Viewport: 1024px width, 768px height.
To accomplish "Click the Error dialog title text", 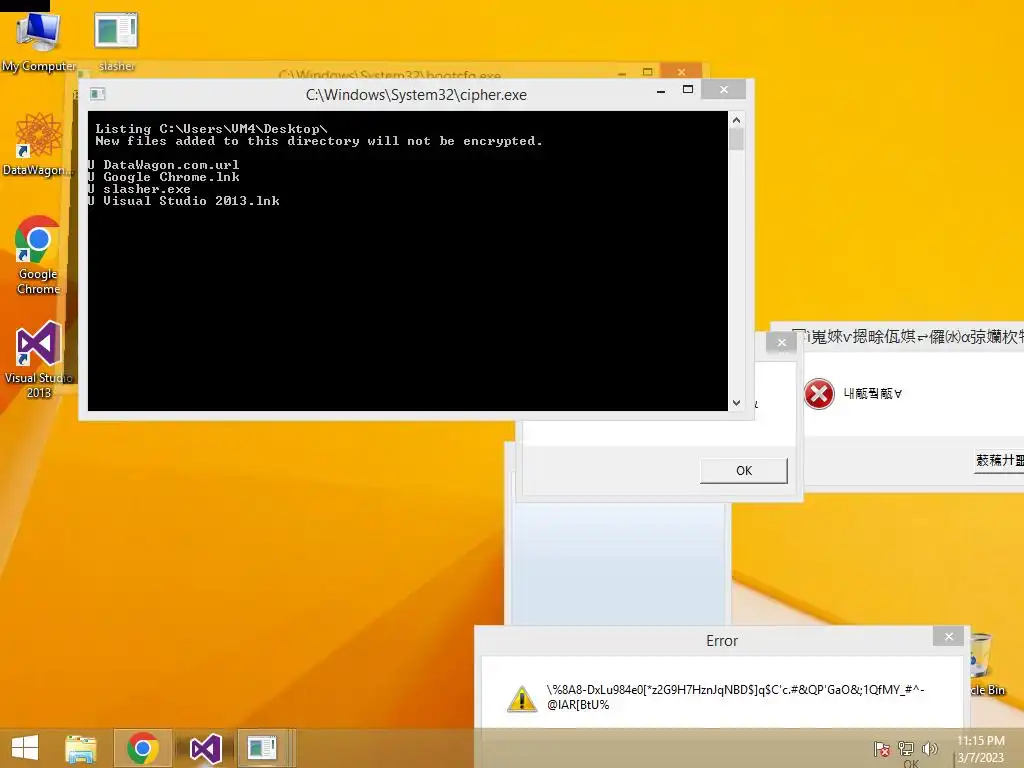I will pyautogui.click(x=722, y=641).
